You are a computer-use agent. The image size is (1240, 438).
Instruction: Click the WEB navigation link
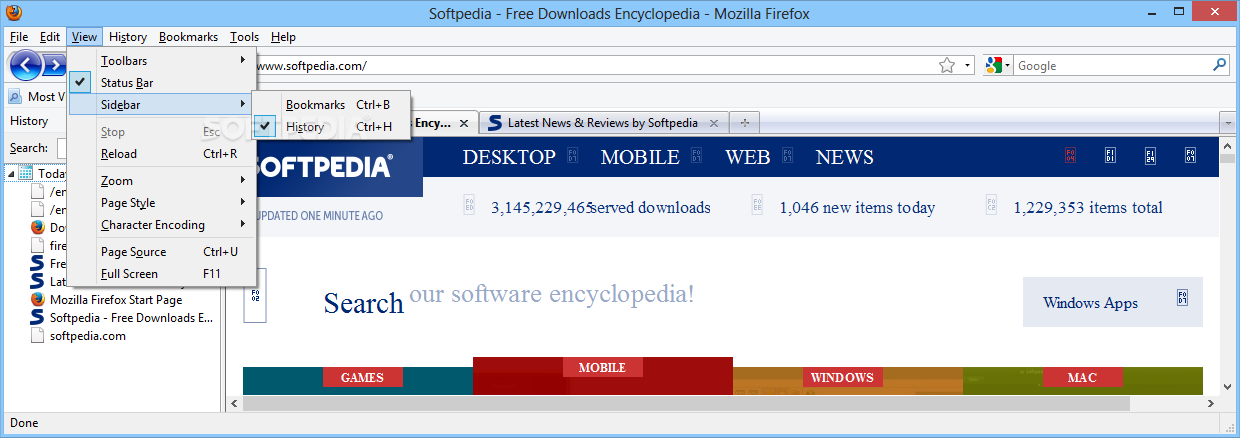(x=748, y=157)
